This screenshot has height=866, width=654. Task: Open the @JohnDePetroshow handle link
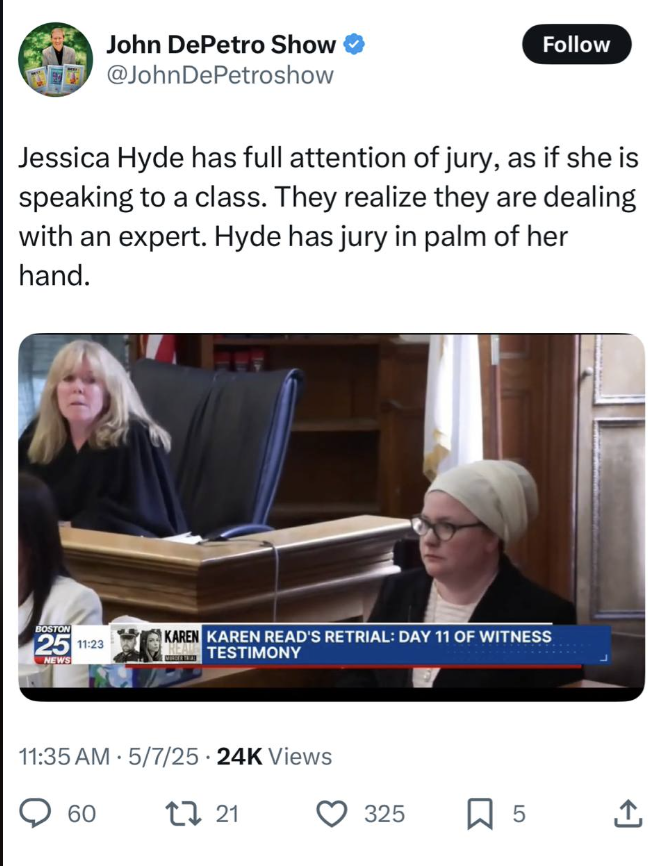point(220,75)
